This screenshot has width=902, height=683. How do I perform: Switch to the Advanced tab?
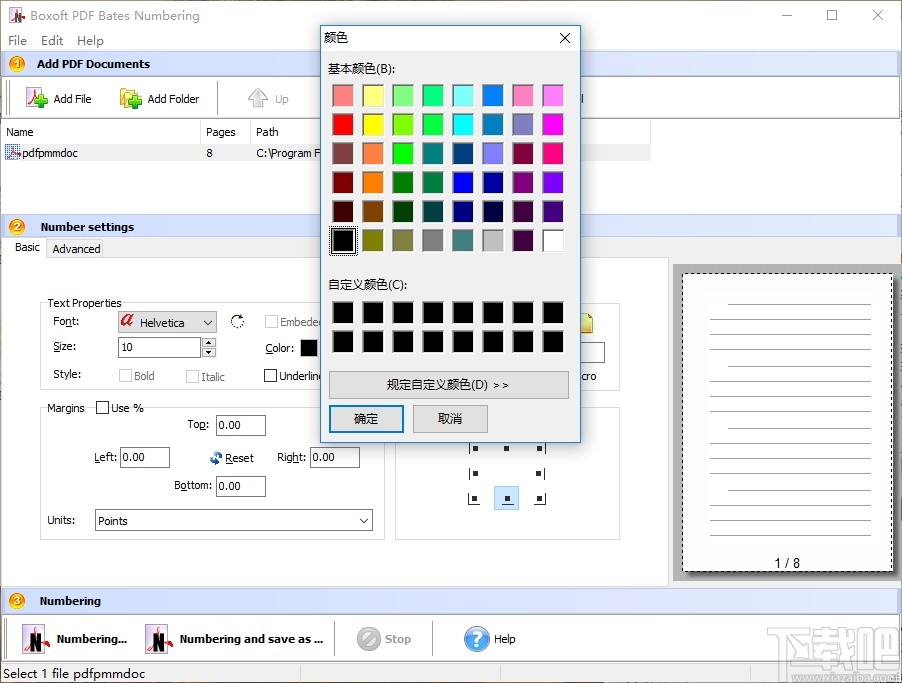[x=75, y=248]
